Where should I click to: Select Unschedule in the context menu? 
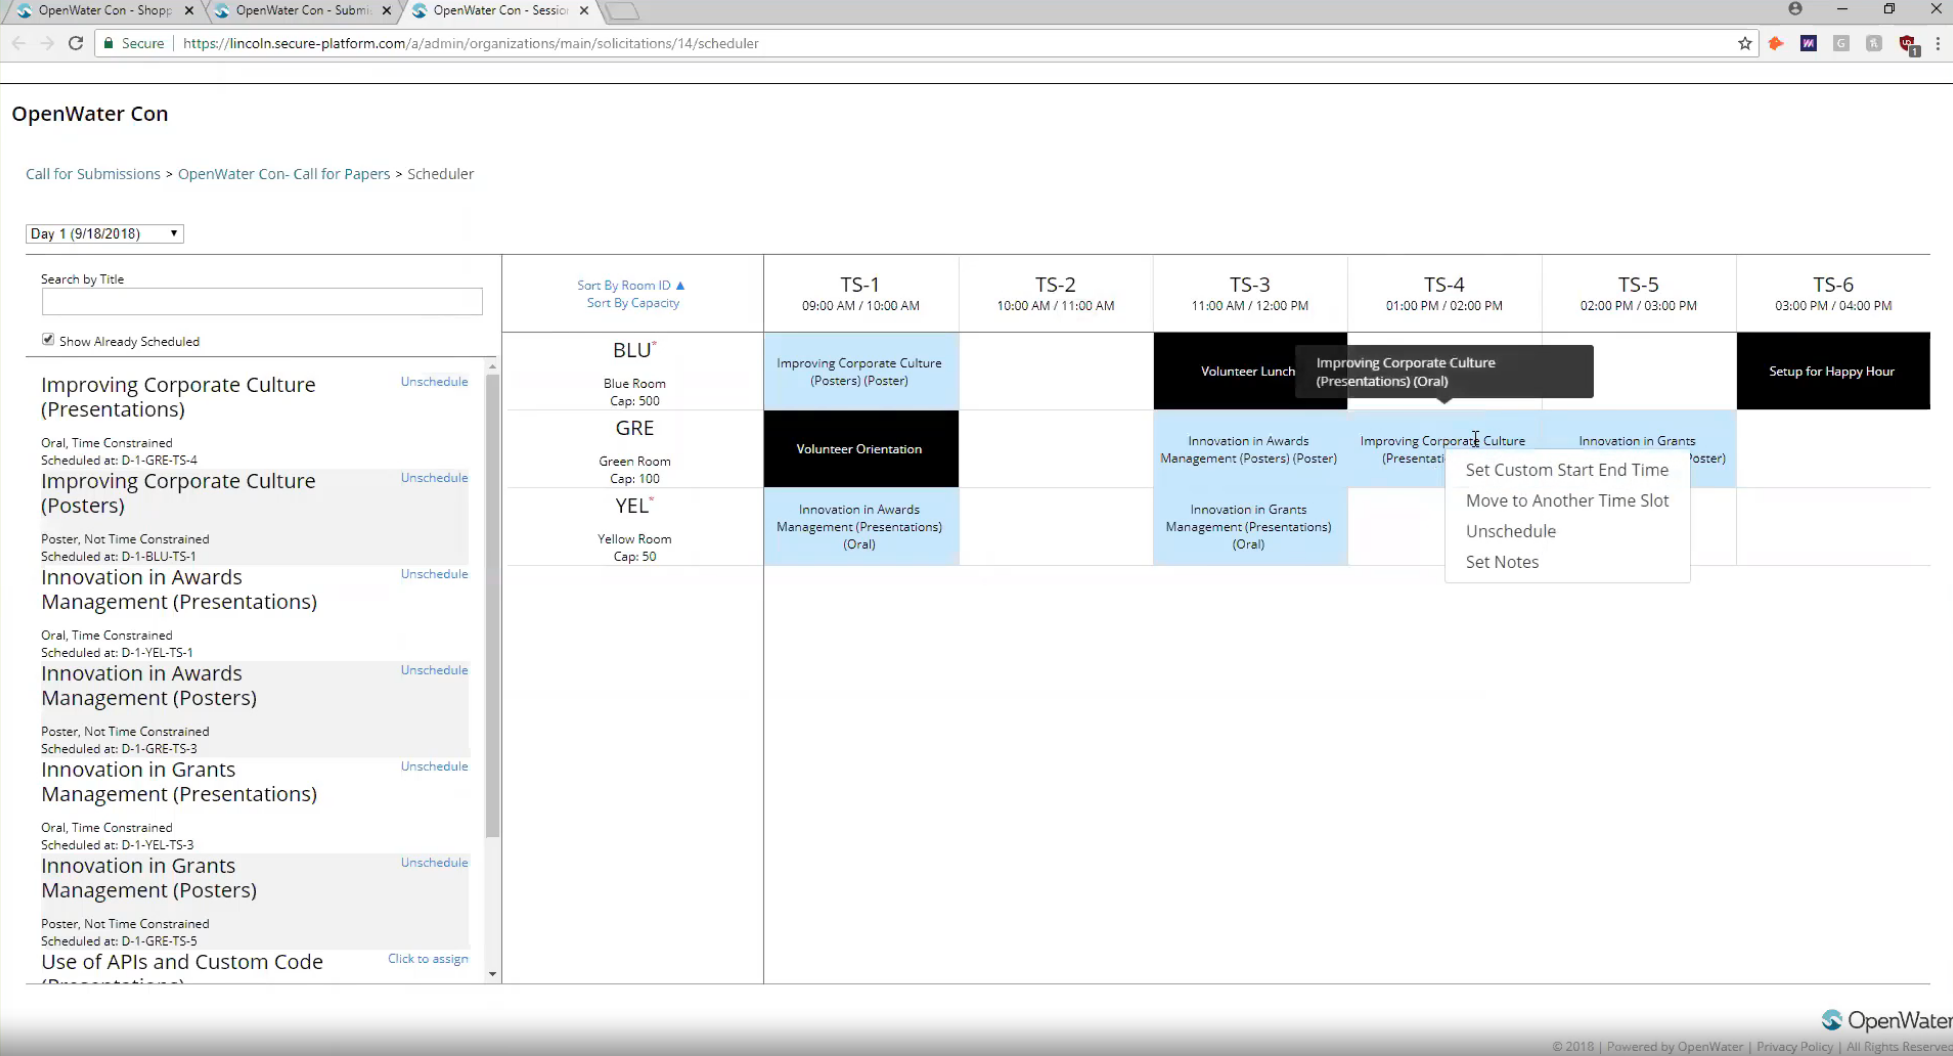1510,531
